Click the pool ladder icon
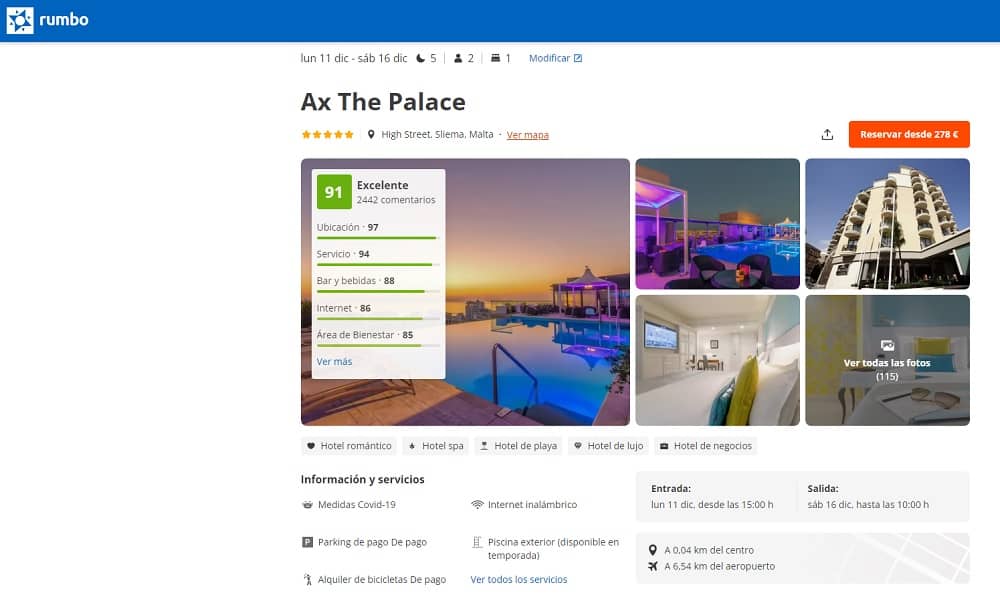Image resolution: width=1000 pixels, height=611 pixels. (x=477, y=542)
